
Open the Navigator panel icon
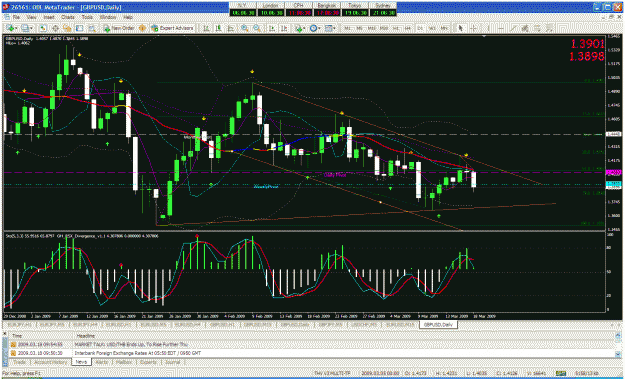tap(67, 28)
